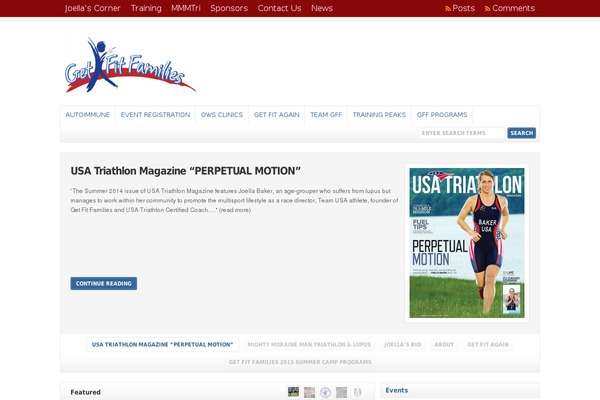Open GFF Programs tab

pyautogui.click(x=442, y=114)
